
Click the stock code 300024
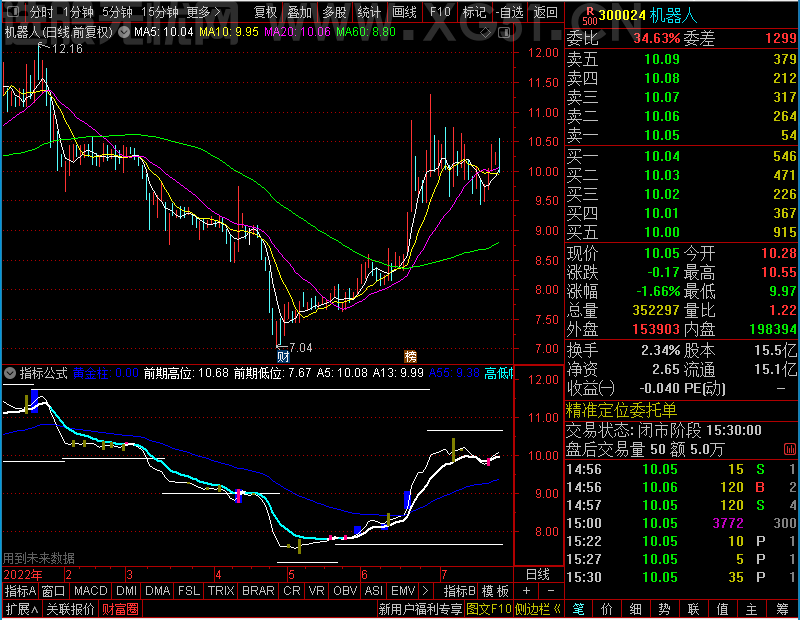pyautogui.click(x=622, y=15)
